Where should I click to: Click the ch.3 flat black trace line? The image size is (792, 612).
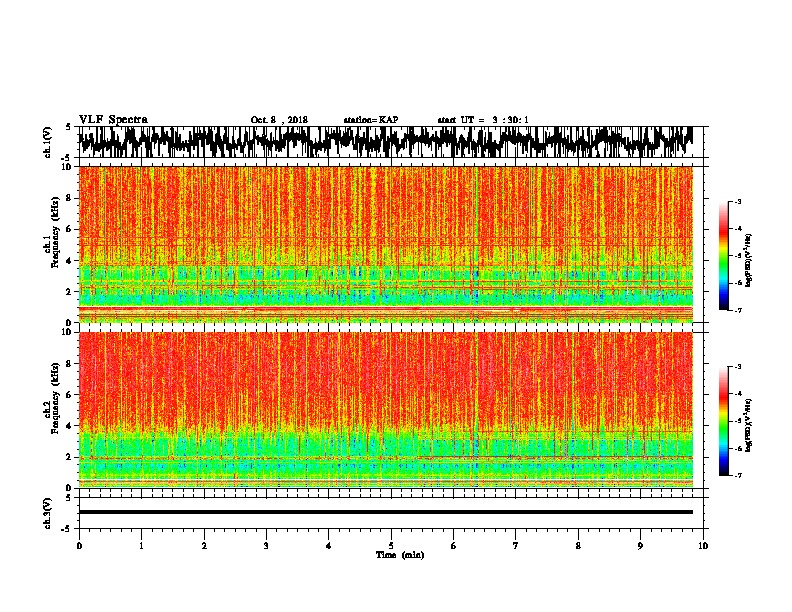pyautogui.click(x=385, y=512)
